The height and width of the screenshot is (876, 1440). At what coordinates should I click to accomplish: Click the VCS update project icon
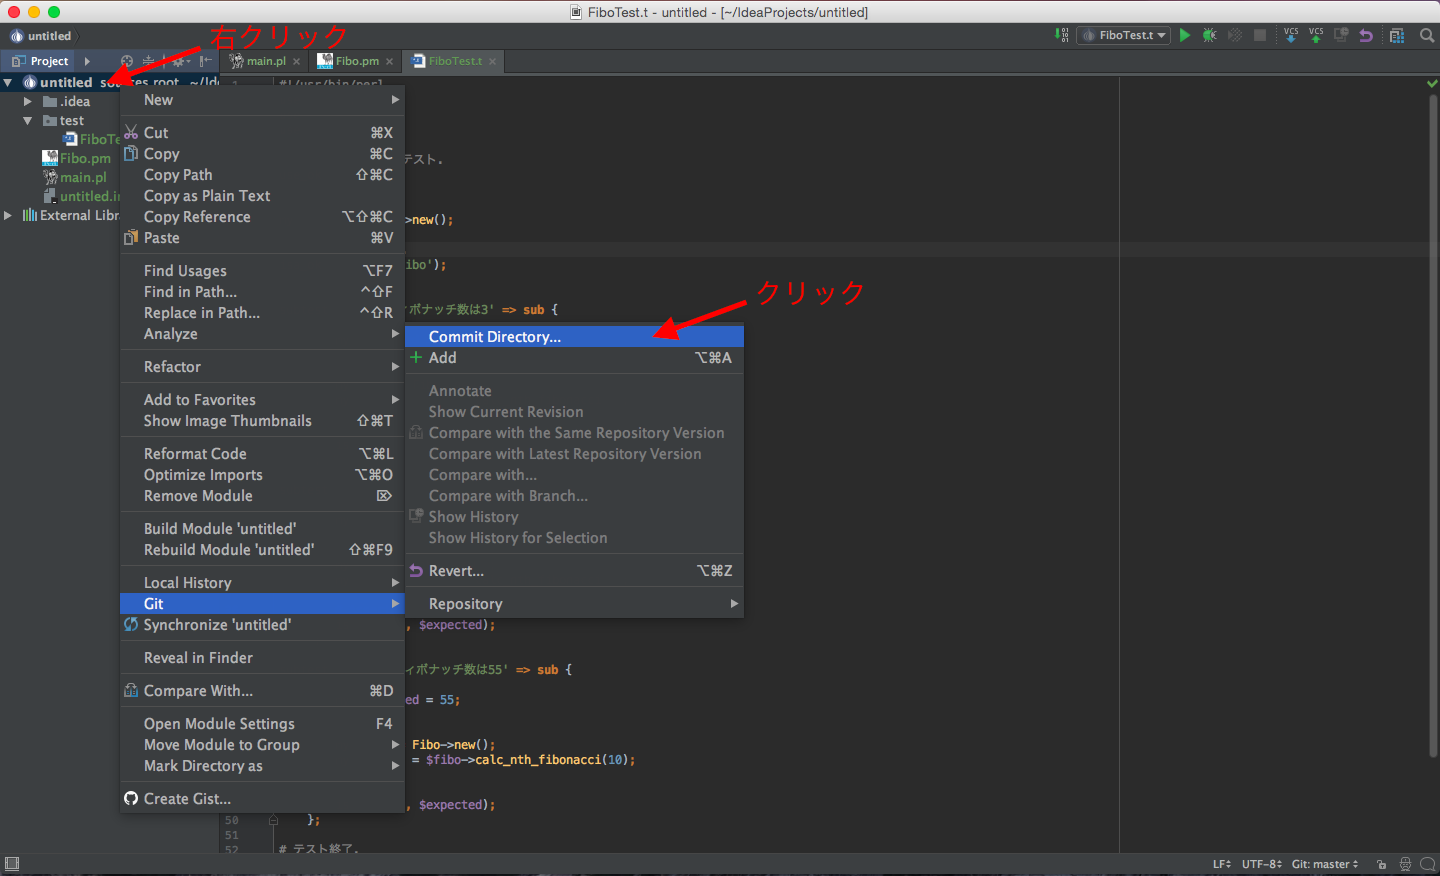[1291, 35]
